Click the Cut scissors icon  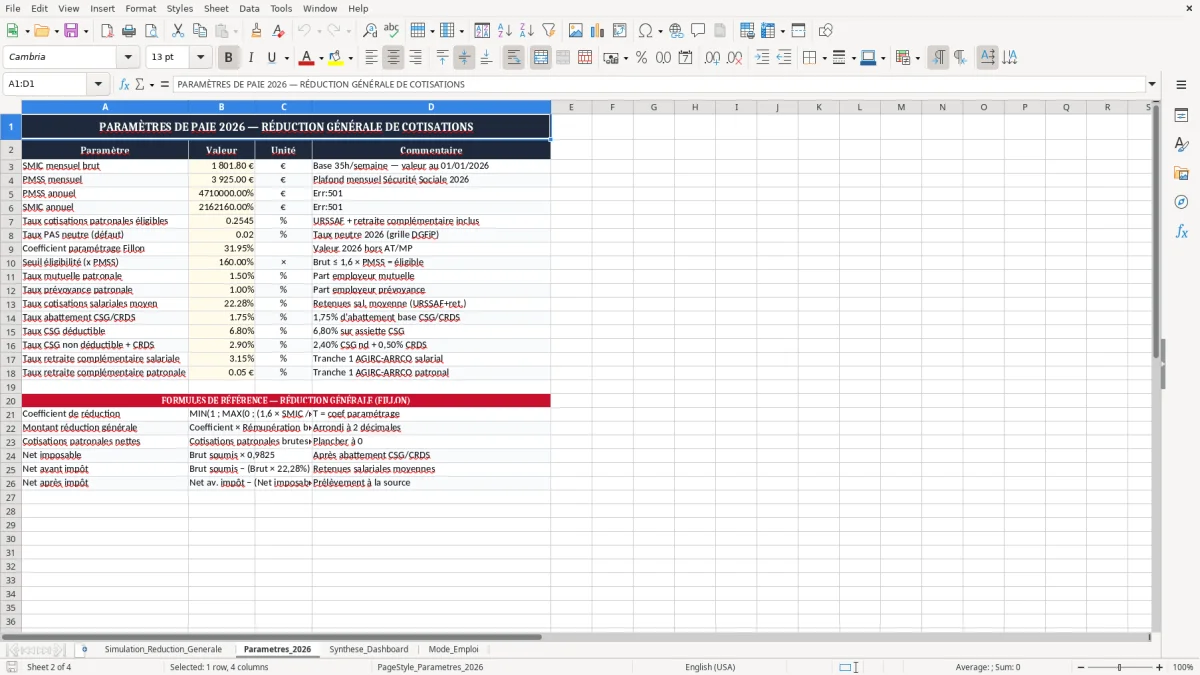click(x=177, y=31)
